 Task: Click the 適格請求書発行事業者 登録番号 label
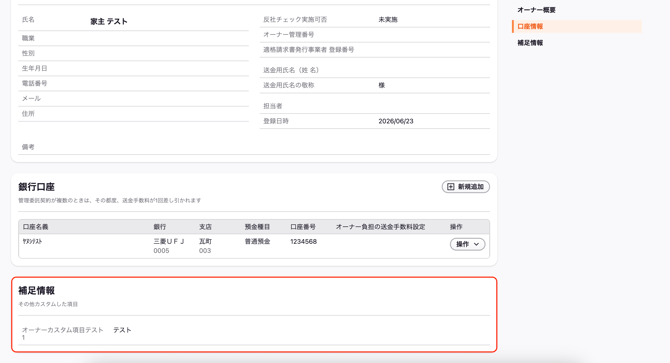coord(309,50)
